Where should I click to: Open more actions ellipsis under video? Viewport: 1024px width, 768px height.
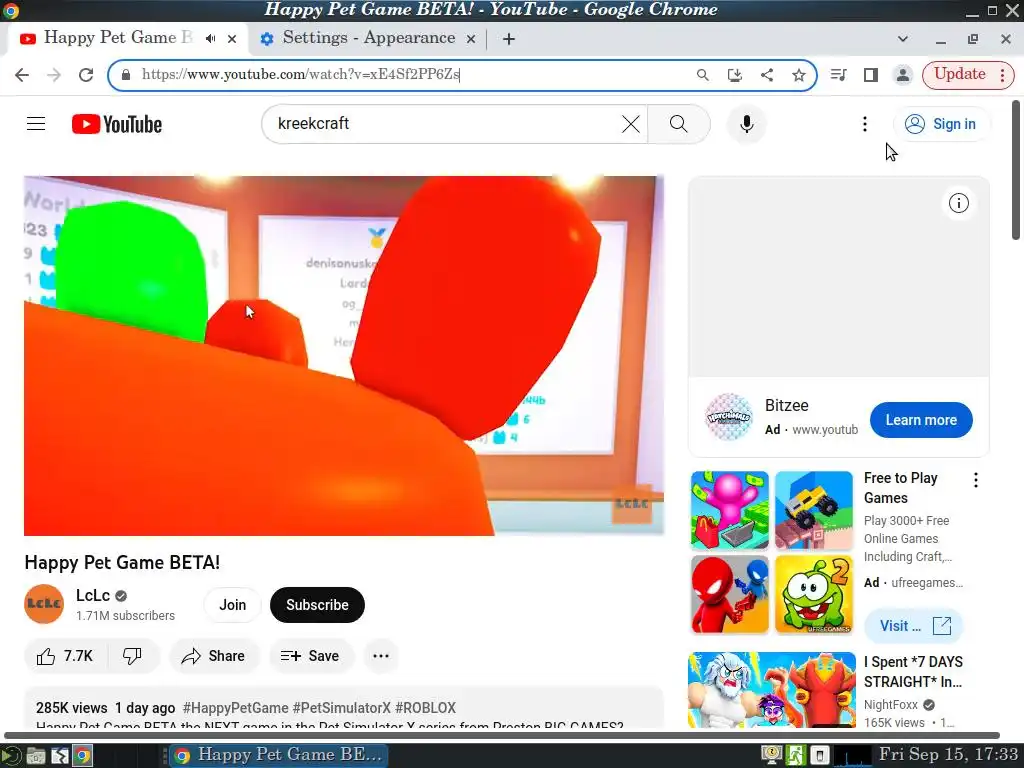click(x=381, y=656)
